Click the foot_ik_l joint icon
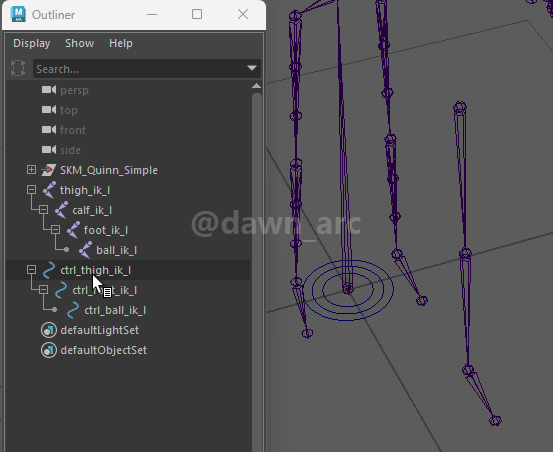553x452 pixels. [x=73, y=230]
